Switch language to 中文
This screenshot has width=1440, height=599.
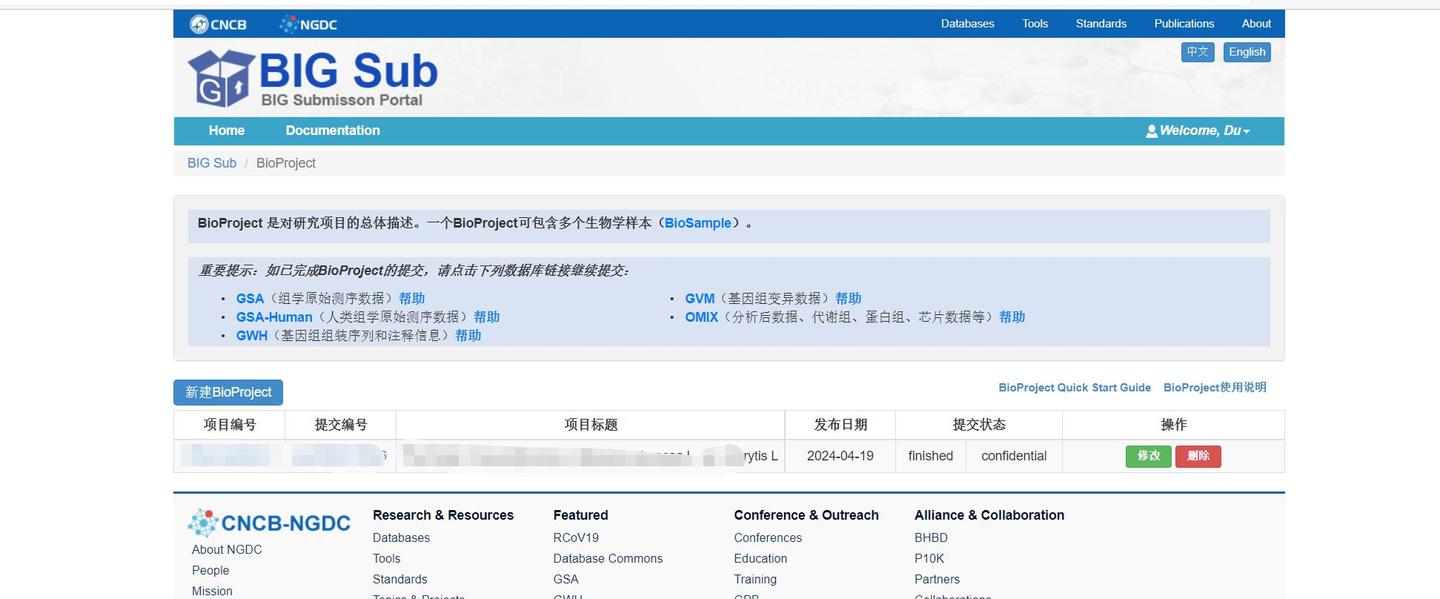pos(1198,52)
